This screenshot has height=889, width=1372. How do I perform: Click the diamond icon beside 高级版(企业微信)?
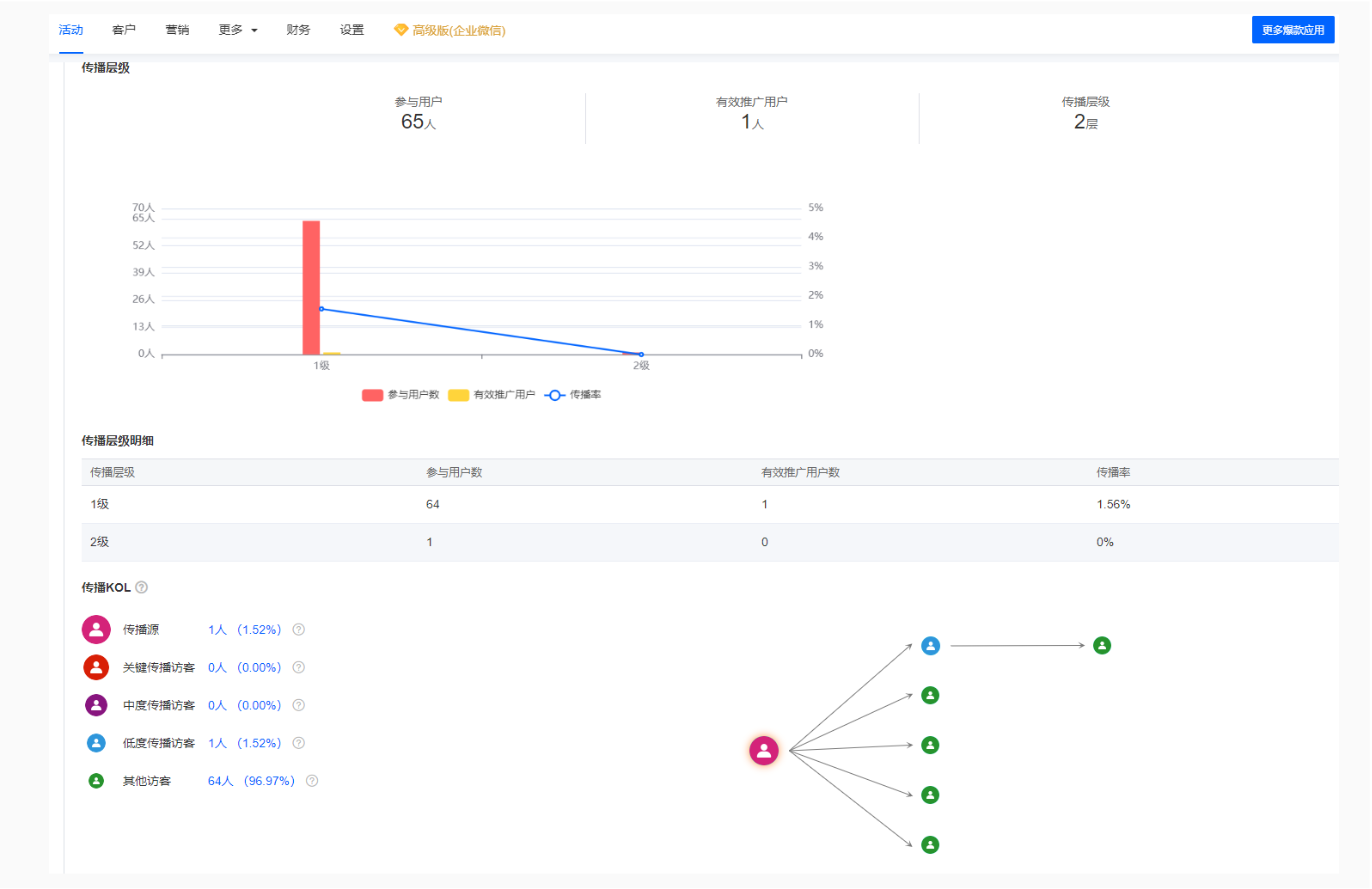[401, 30]
